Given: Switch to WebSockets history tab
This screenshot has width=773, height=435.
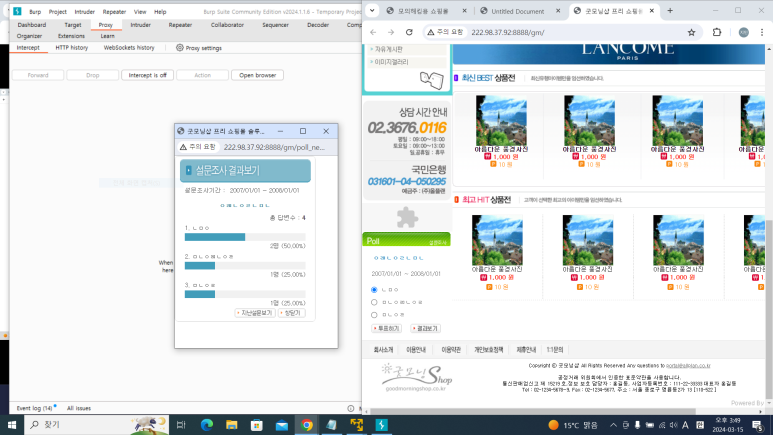Looking at the screenshot, I should tap(129, 48).
